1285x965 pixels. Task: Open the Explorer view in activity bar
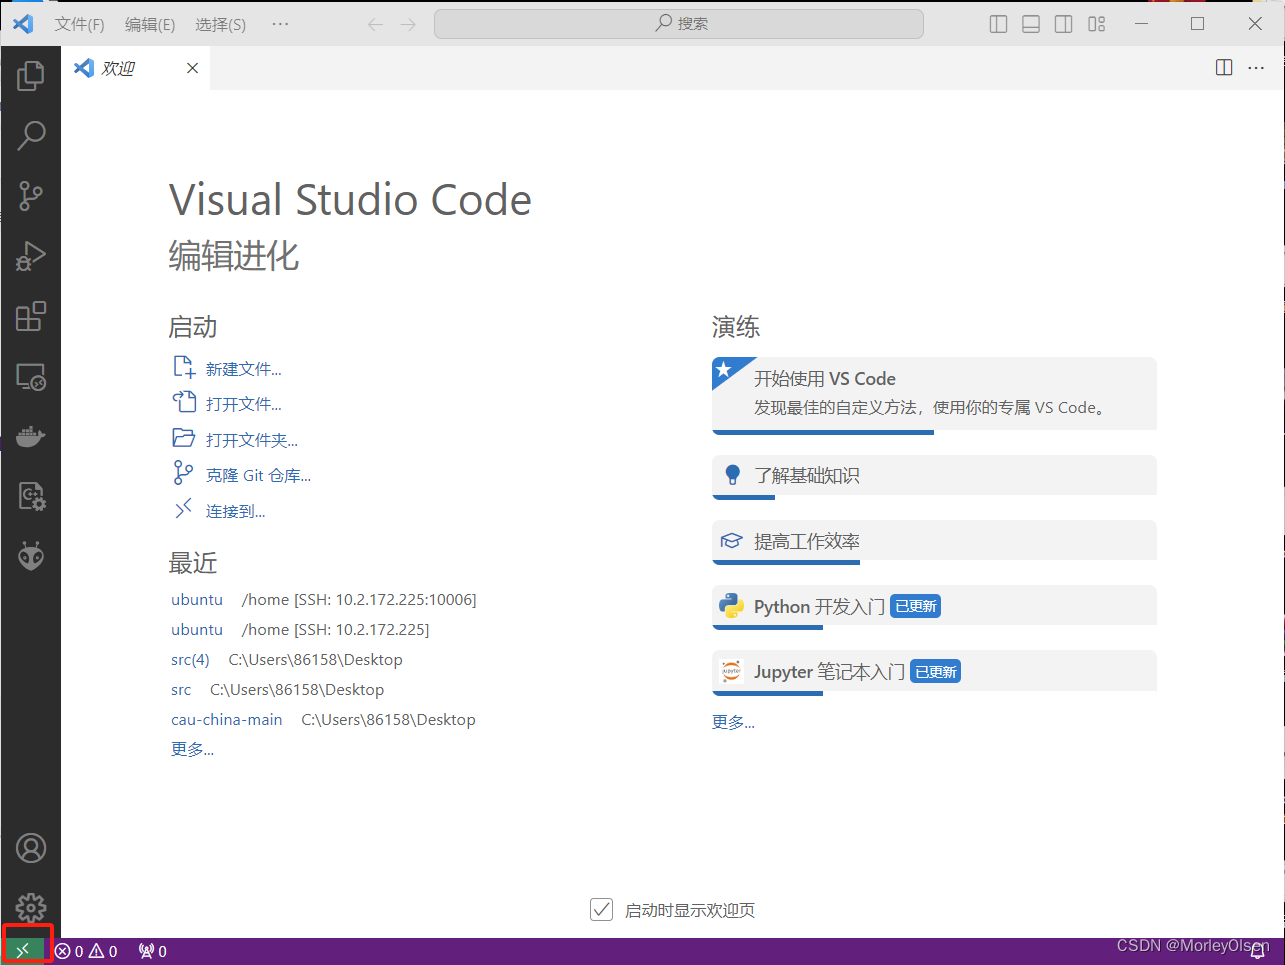(x=31, y=75)
